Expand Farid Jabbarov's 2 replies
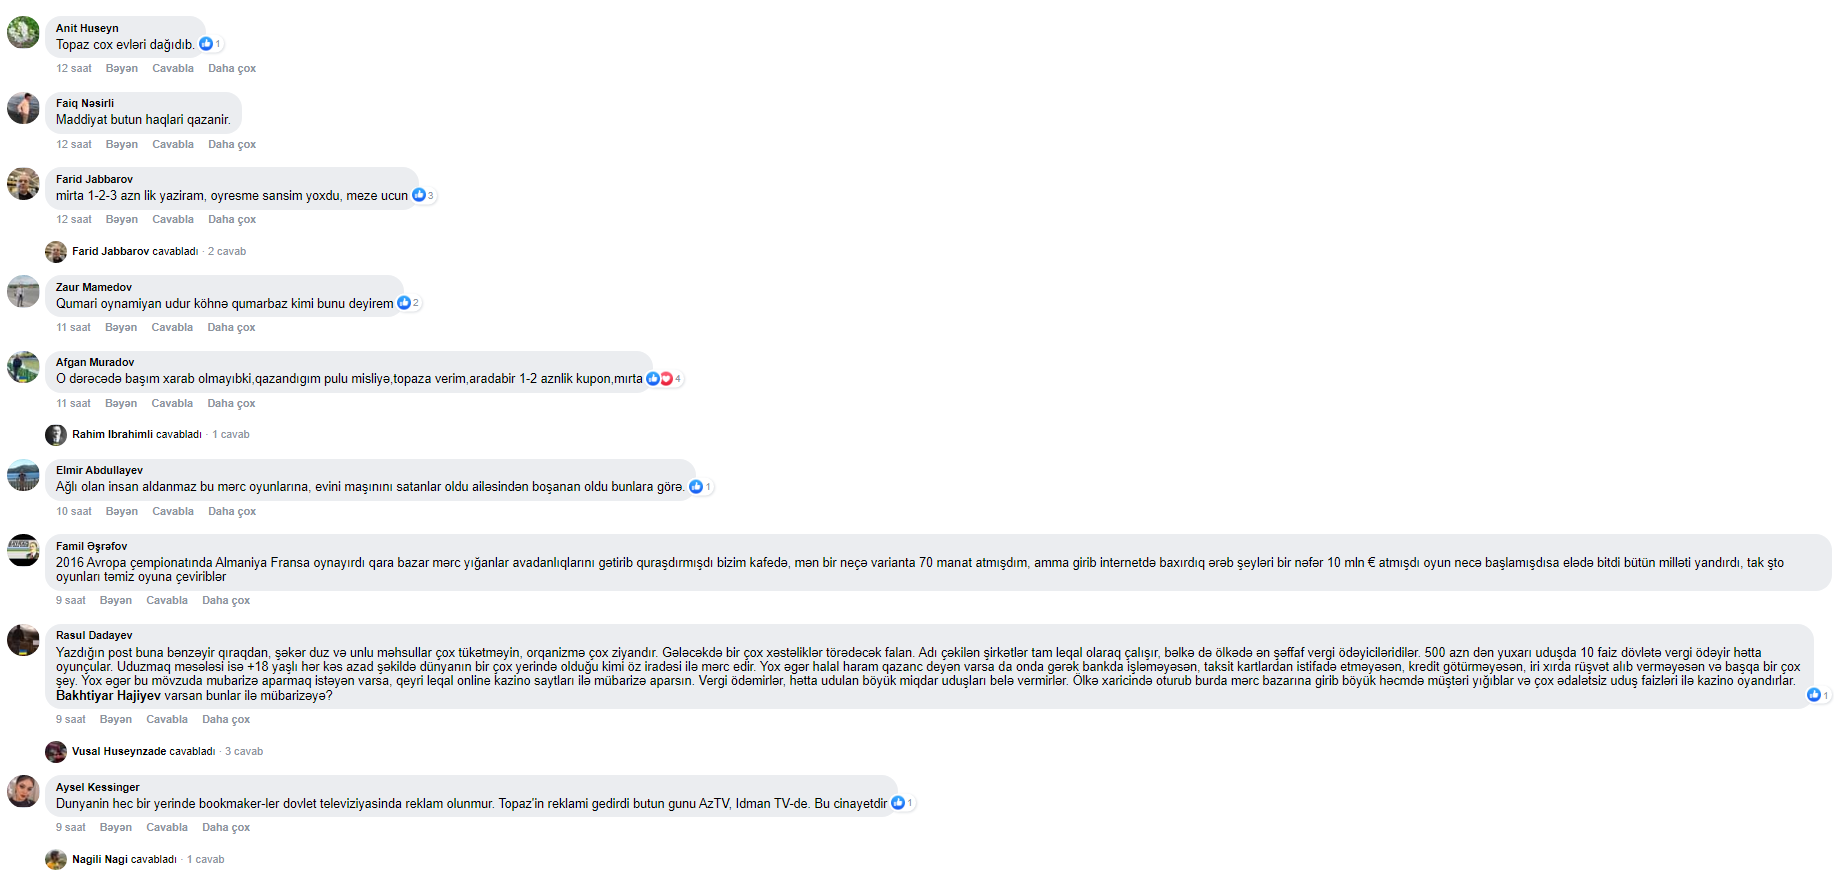This screenshot has height=872, width=1838. (x=146, y=251)
